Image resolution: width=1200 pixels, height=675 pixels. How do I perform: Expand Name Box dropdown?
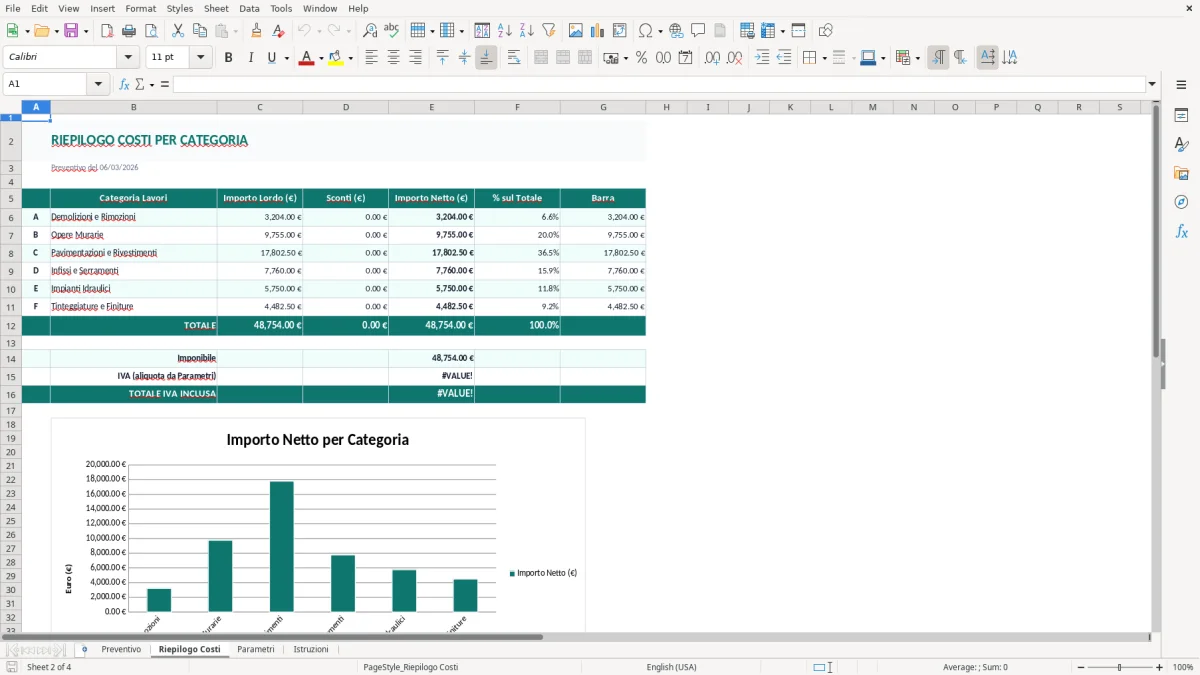[99, 84]
